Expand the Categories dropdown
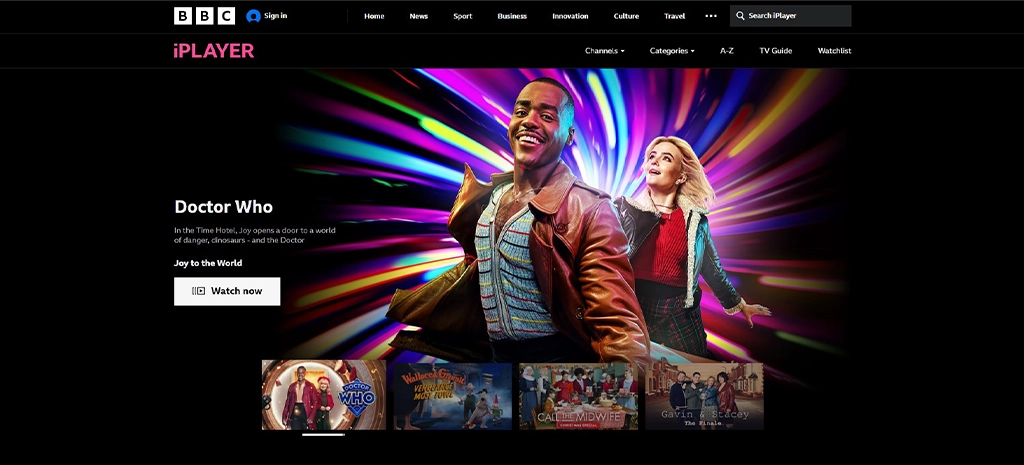The height and width of the screenshot is (465, 1024). (672, 51)
